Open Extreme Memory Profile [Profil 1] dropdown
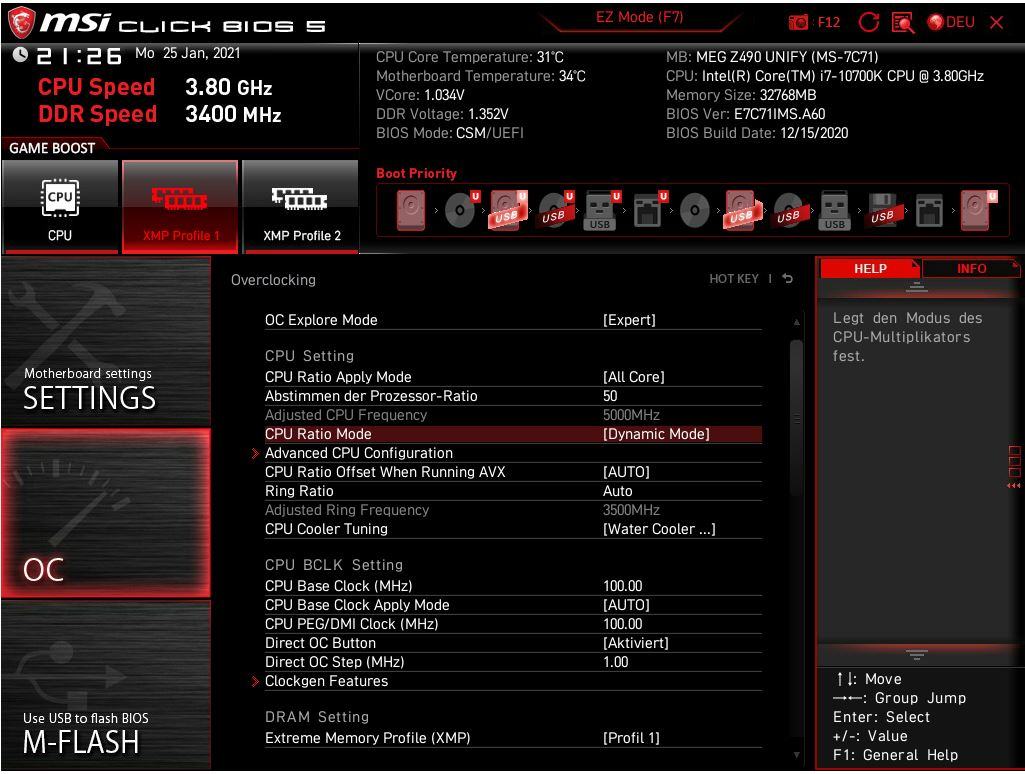 click(631, 738)
